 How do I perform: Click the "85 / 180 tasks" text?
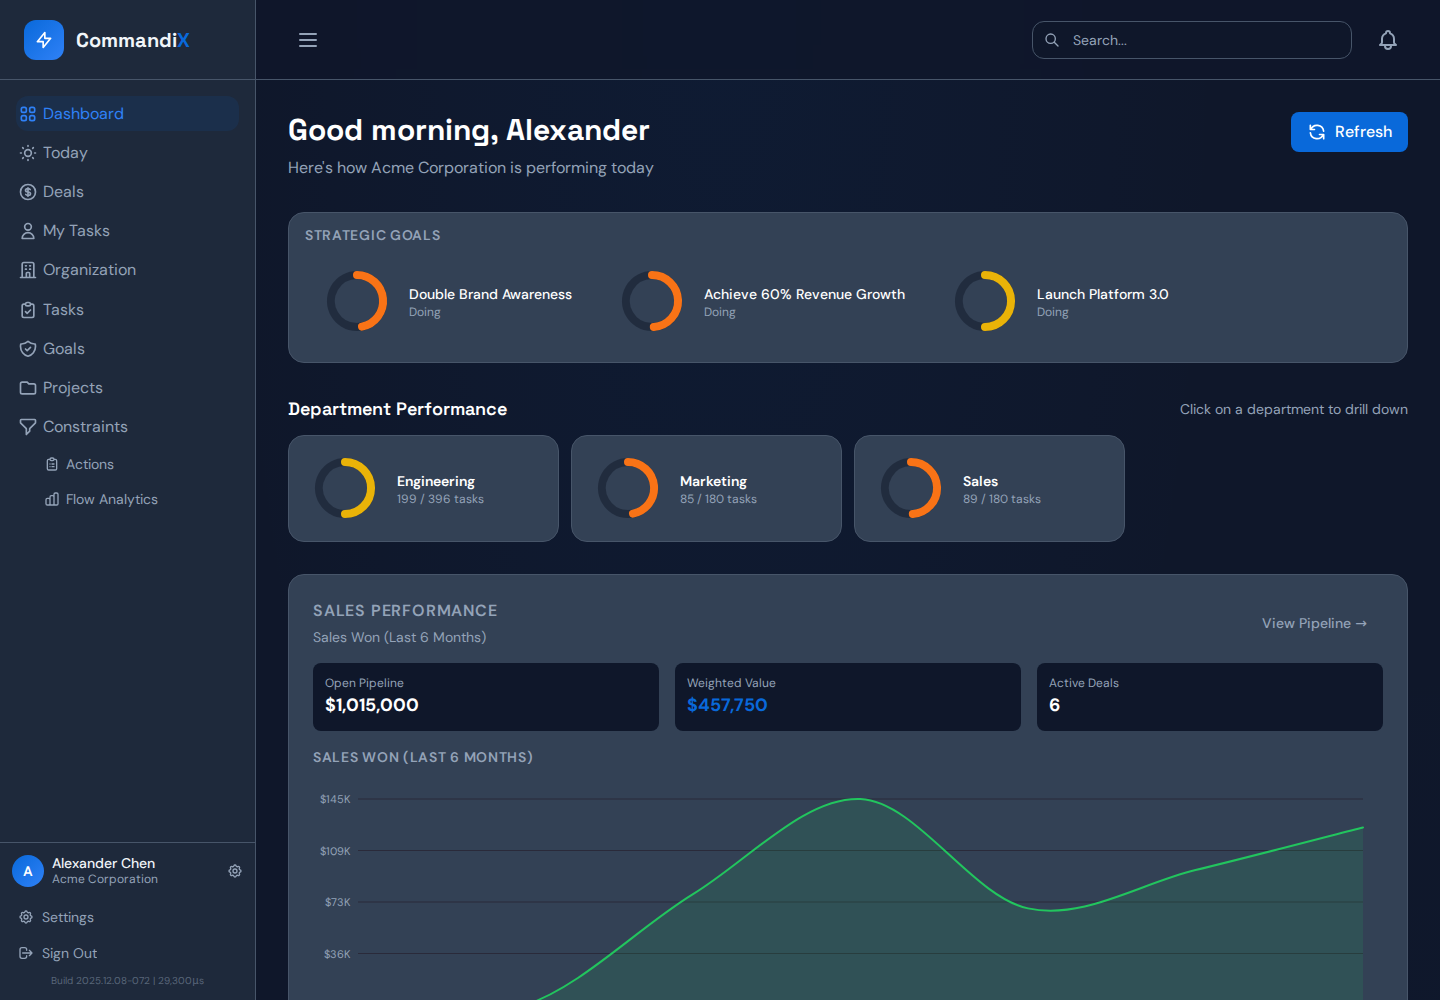(x=718, y=499)
